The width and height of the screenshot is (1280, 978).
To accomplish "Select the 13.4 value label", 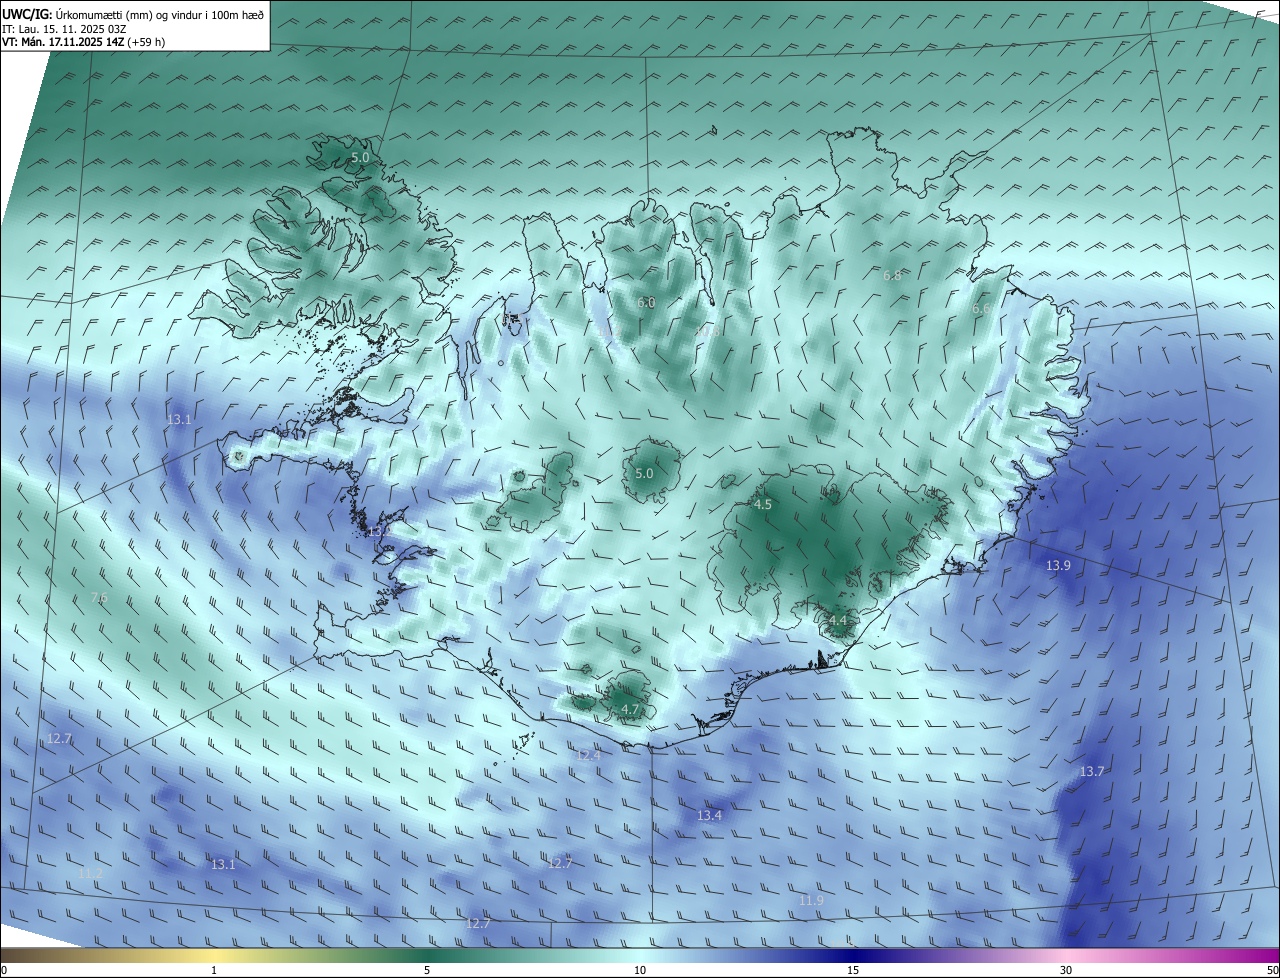I will coord(709,816).
